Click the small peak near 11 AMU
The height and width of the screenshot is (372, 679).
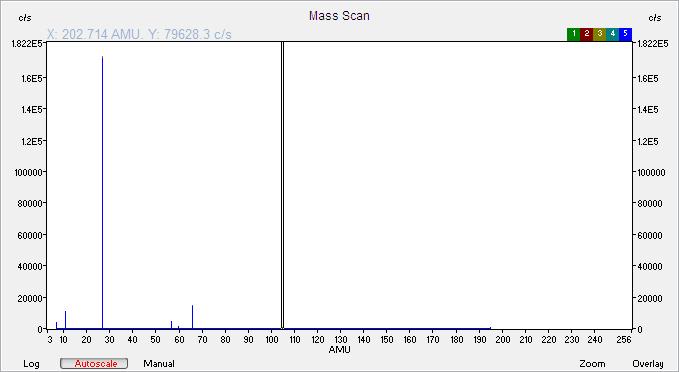pos(65,320)
